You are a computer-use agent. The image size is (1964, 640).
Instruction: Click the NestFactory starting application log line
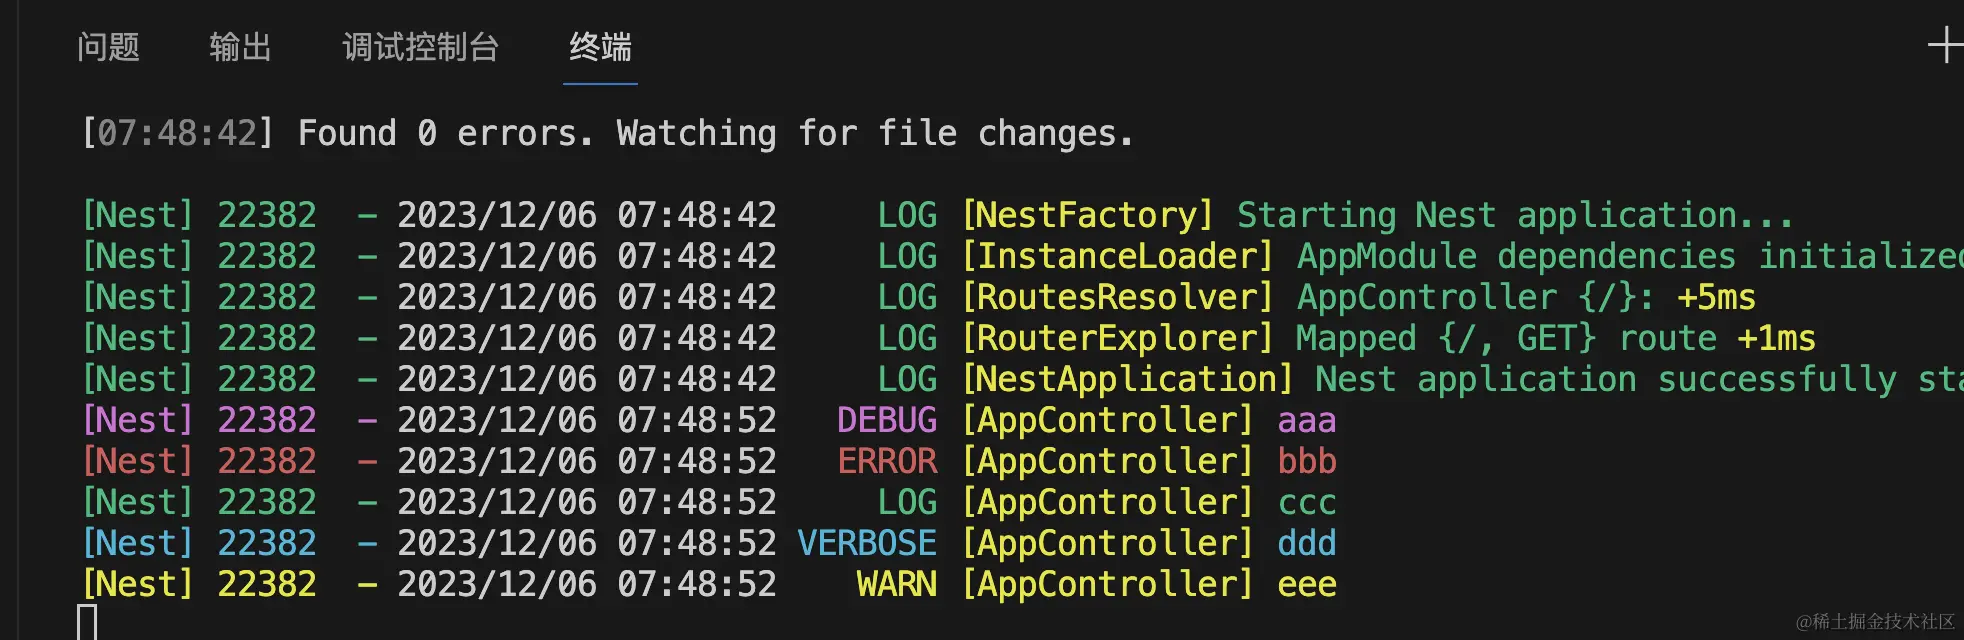pyautogui.click(x=938, y=215)
